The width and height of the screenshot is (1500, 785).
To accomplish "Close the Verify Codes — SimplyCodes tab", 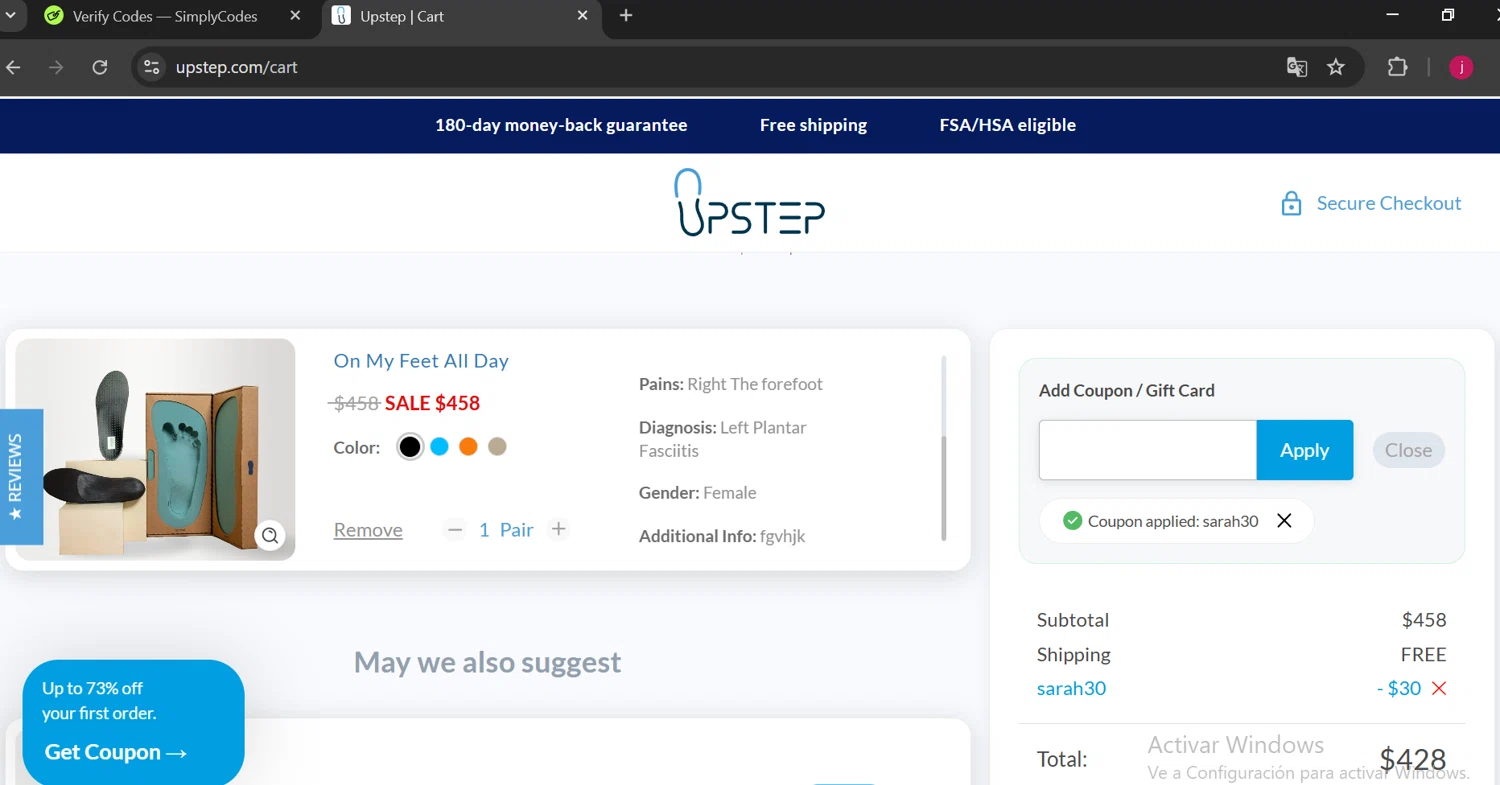I will pyautogui.click(x=295, y=16).
